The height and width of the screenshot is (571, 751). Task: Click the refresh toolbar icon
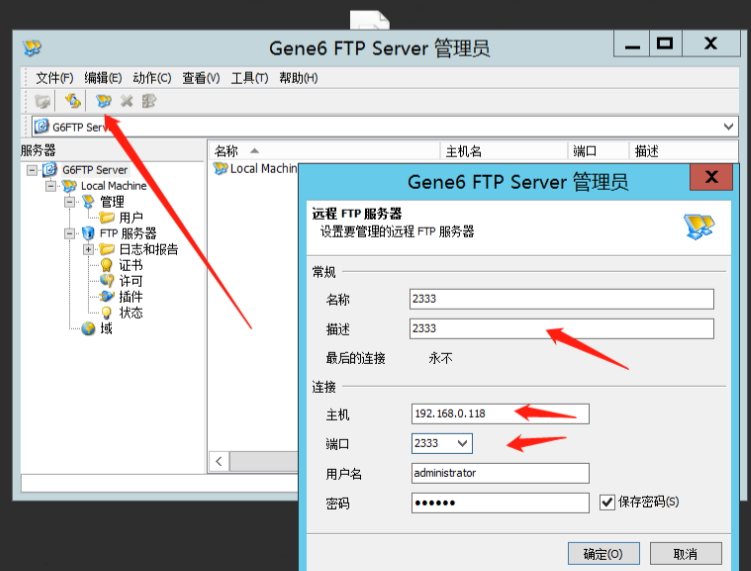(x=73, y=101)
